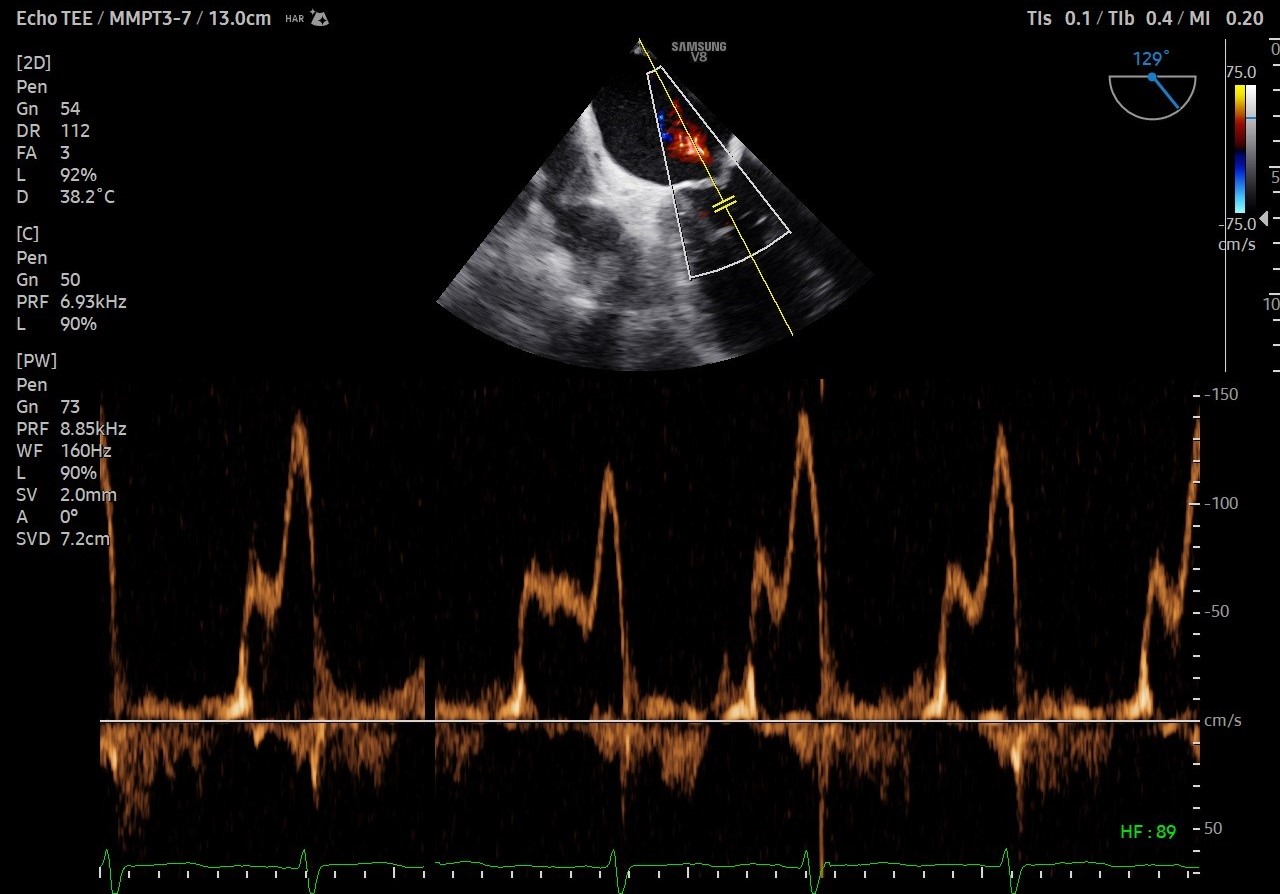Select the [PW] mode parameter header
Screen dimensions: 1280x894
point(37,360)
